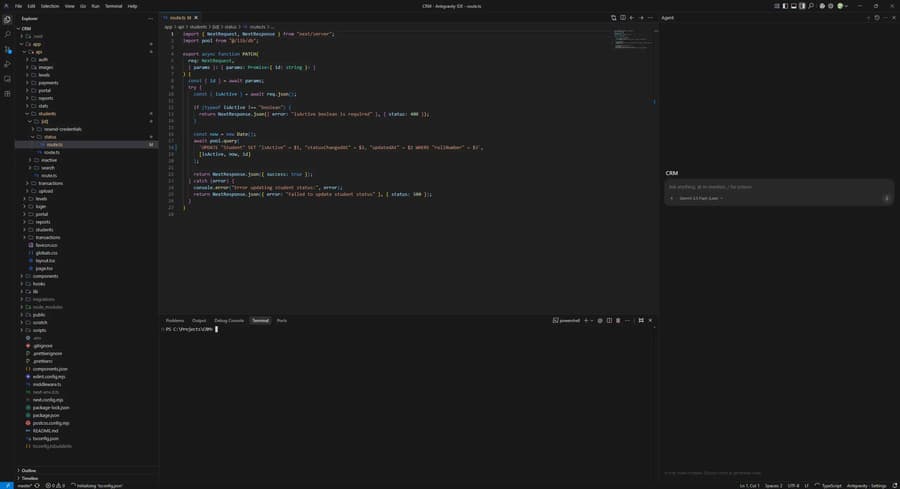The width and height of the screenshot is (900, 489).
Task: Click master branch in status bar
Action: coord(25,486)
